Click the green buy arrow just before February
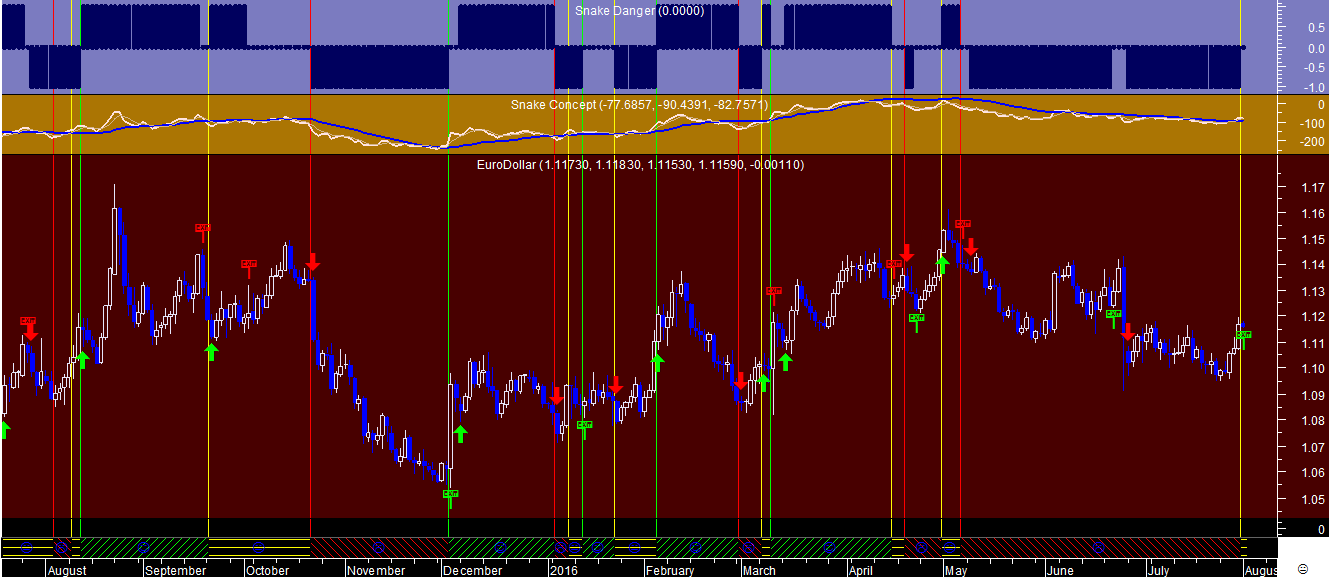This screenshot has height=577, width=1329. (657, 362)
